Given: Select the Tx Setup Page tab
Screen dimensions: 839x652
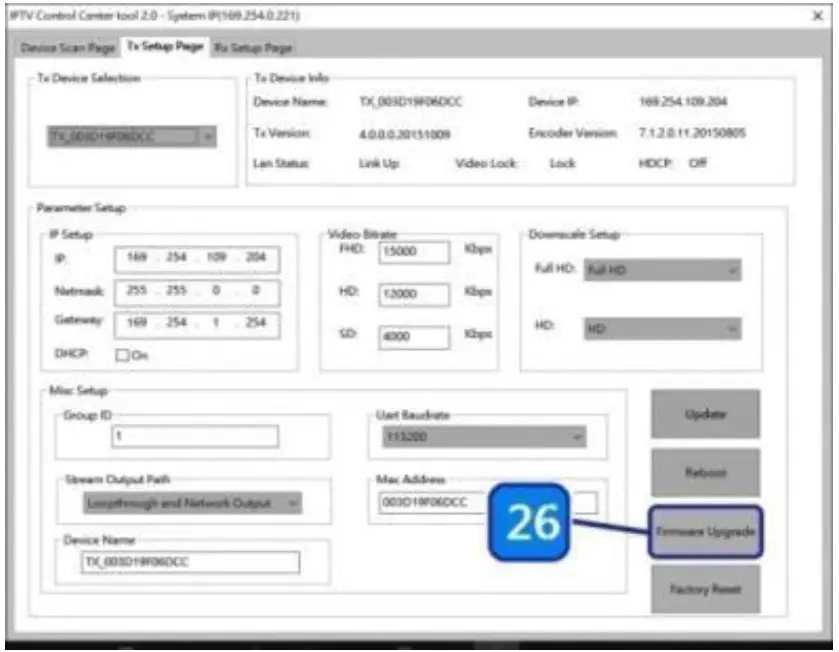Looking at the screenshot, I should click(165, 47).
